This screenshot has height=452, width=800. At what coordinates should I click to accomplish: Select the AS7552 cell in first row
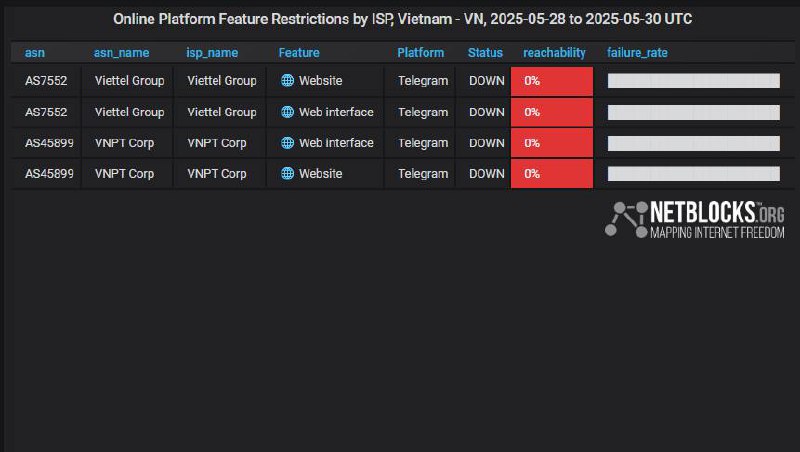pos(46,81)
